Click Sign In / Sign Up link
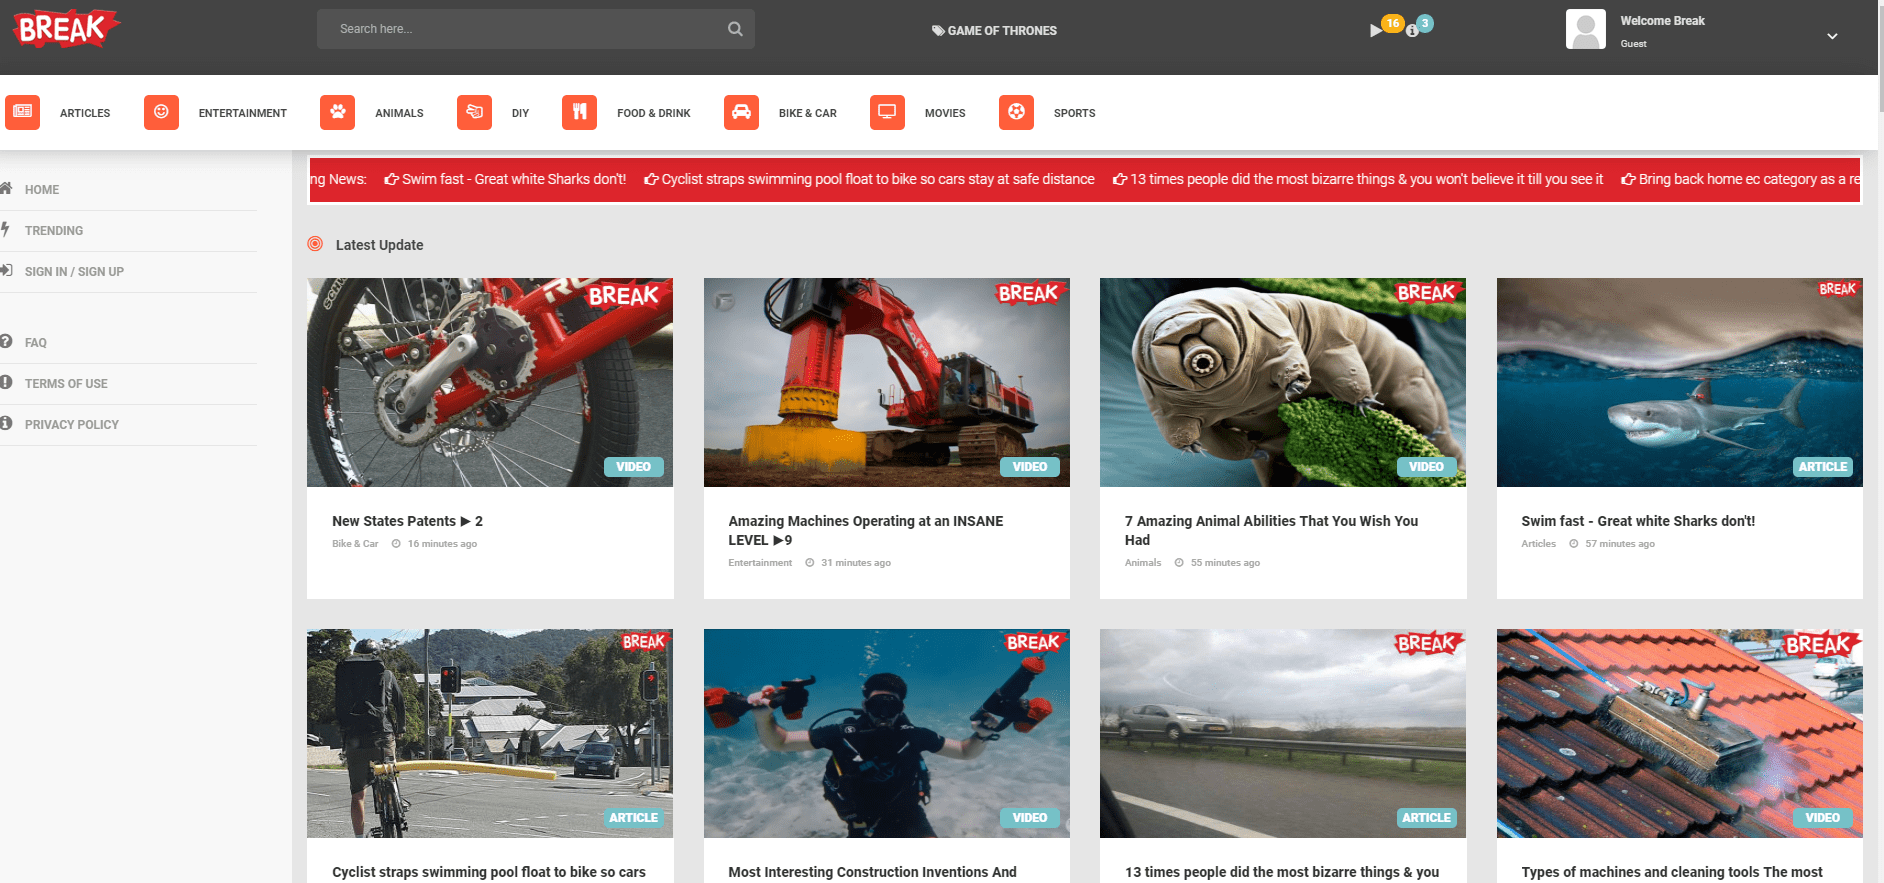This screenshot has width=1884, height=883. (x=74, y=272)
